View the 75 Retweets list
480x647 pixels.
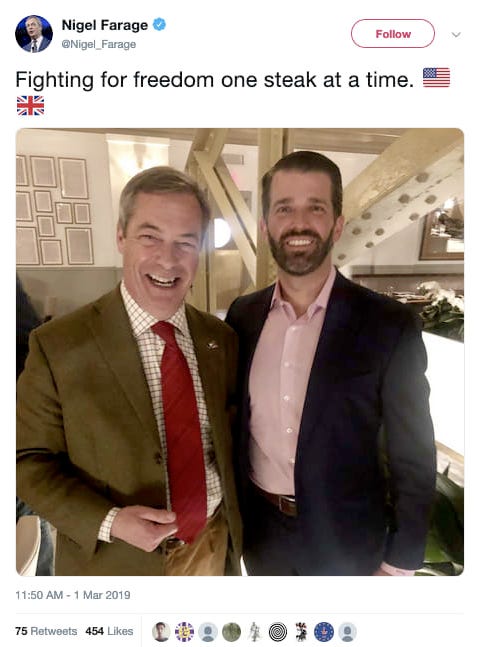pyautogui.click(x=46, y=631)
